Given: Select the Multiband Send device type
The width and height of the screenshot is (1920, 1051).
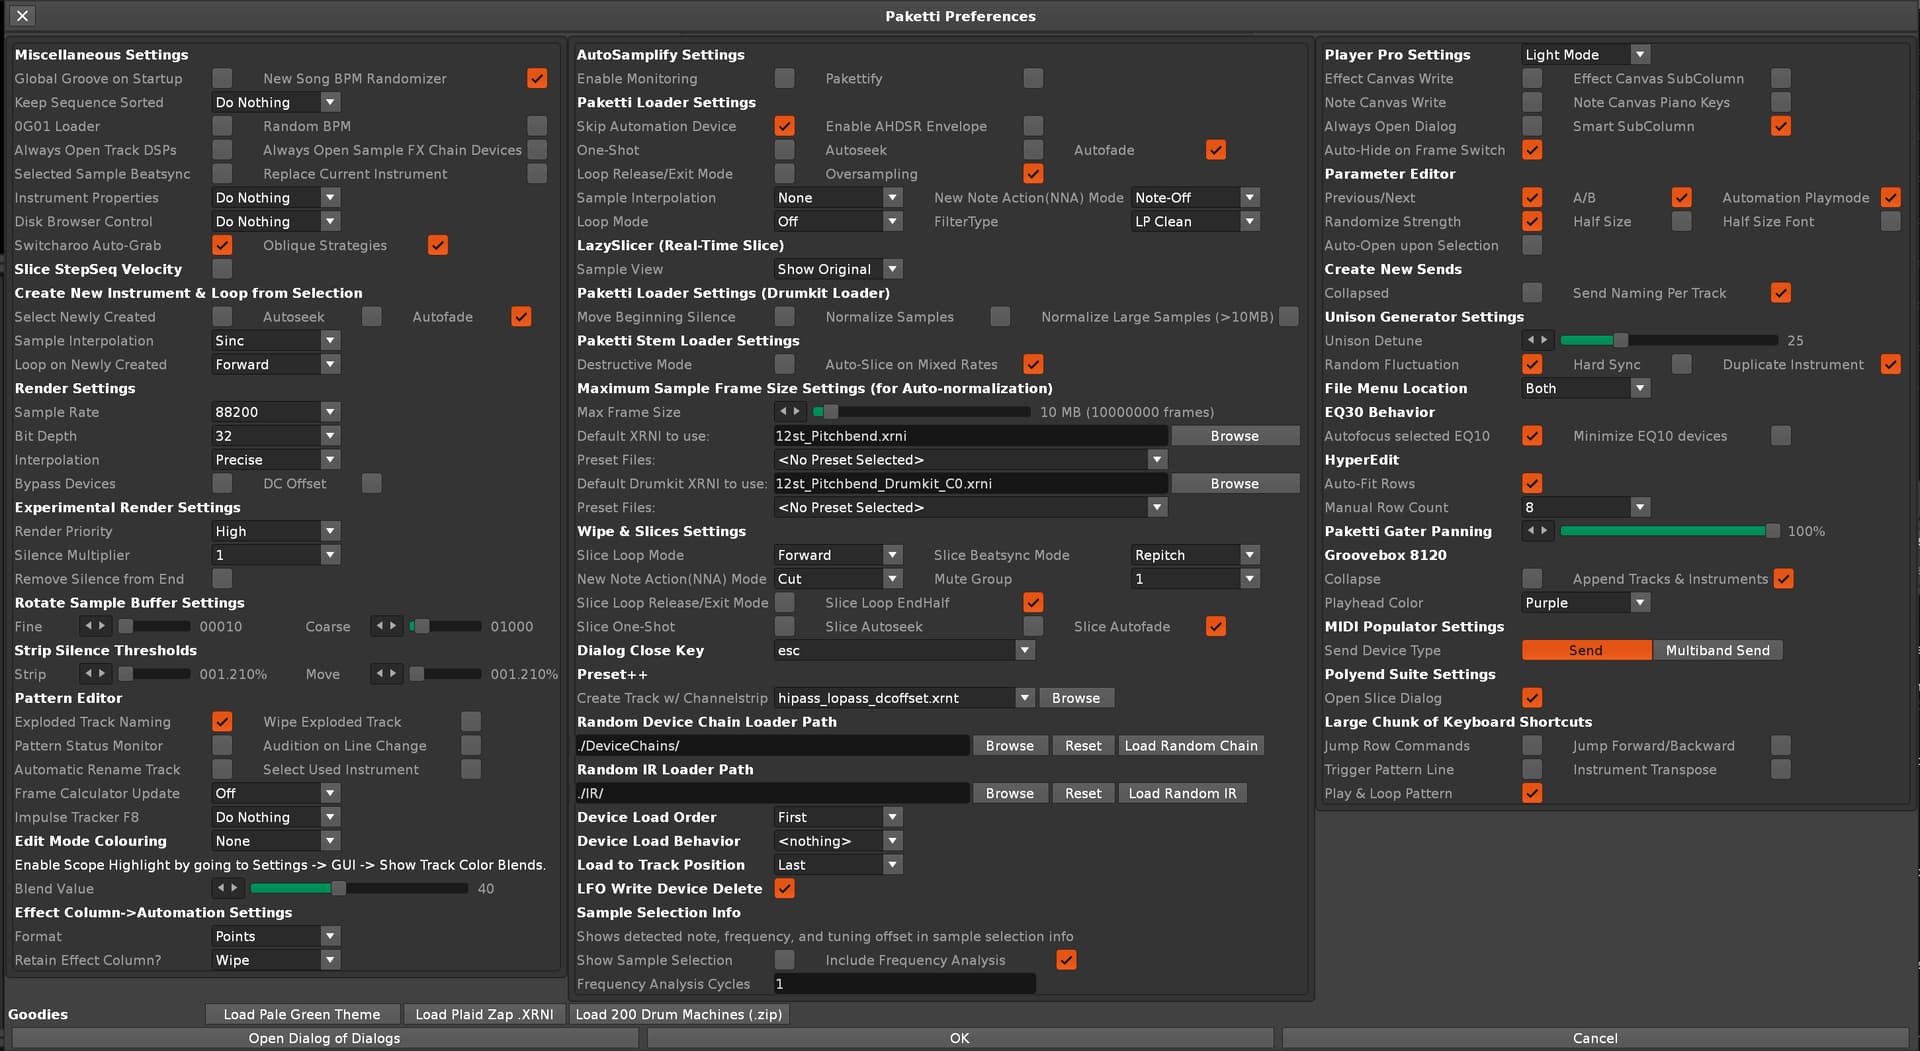Looking at the screenshot, I should coord(1716,650).
